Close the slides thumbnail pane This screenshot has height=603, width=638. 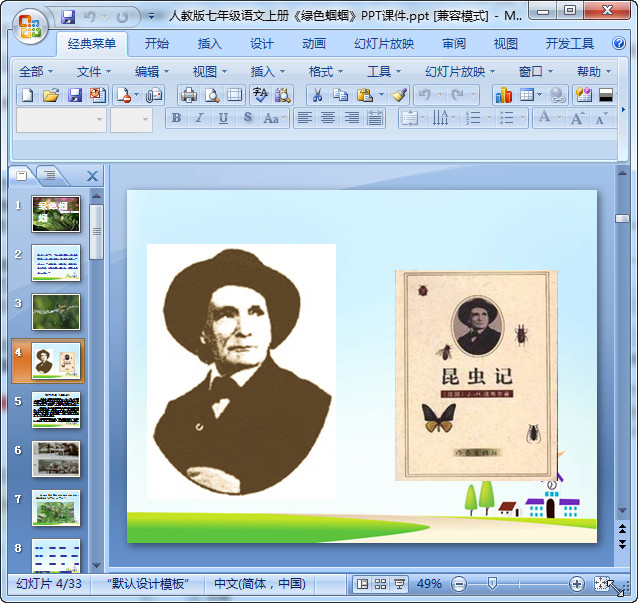[x=92, y=176]
